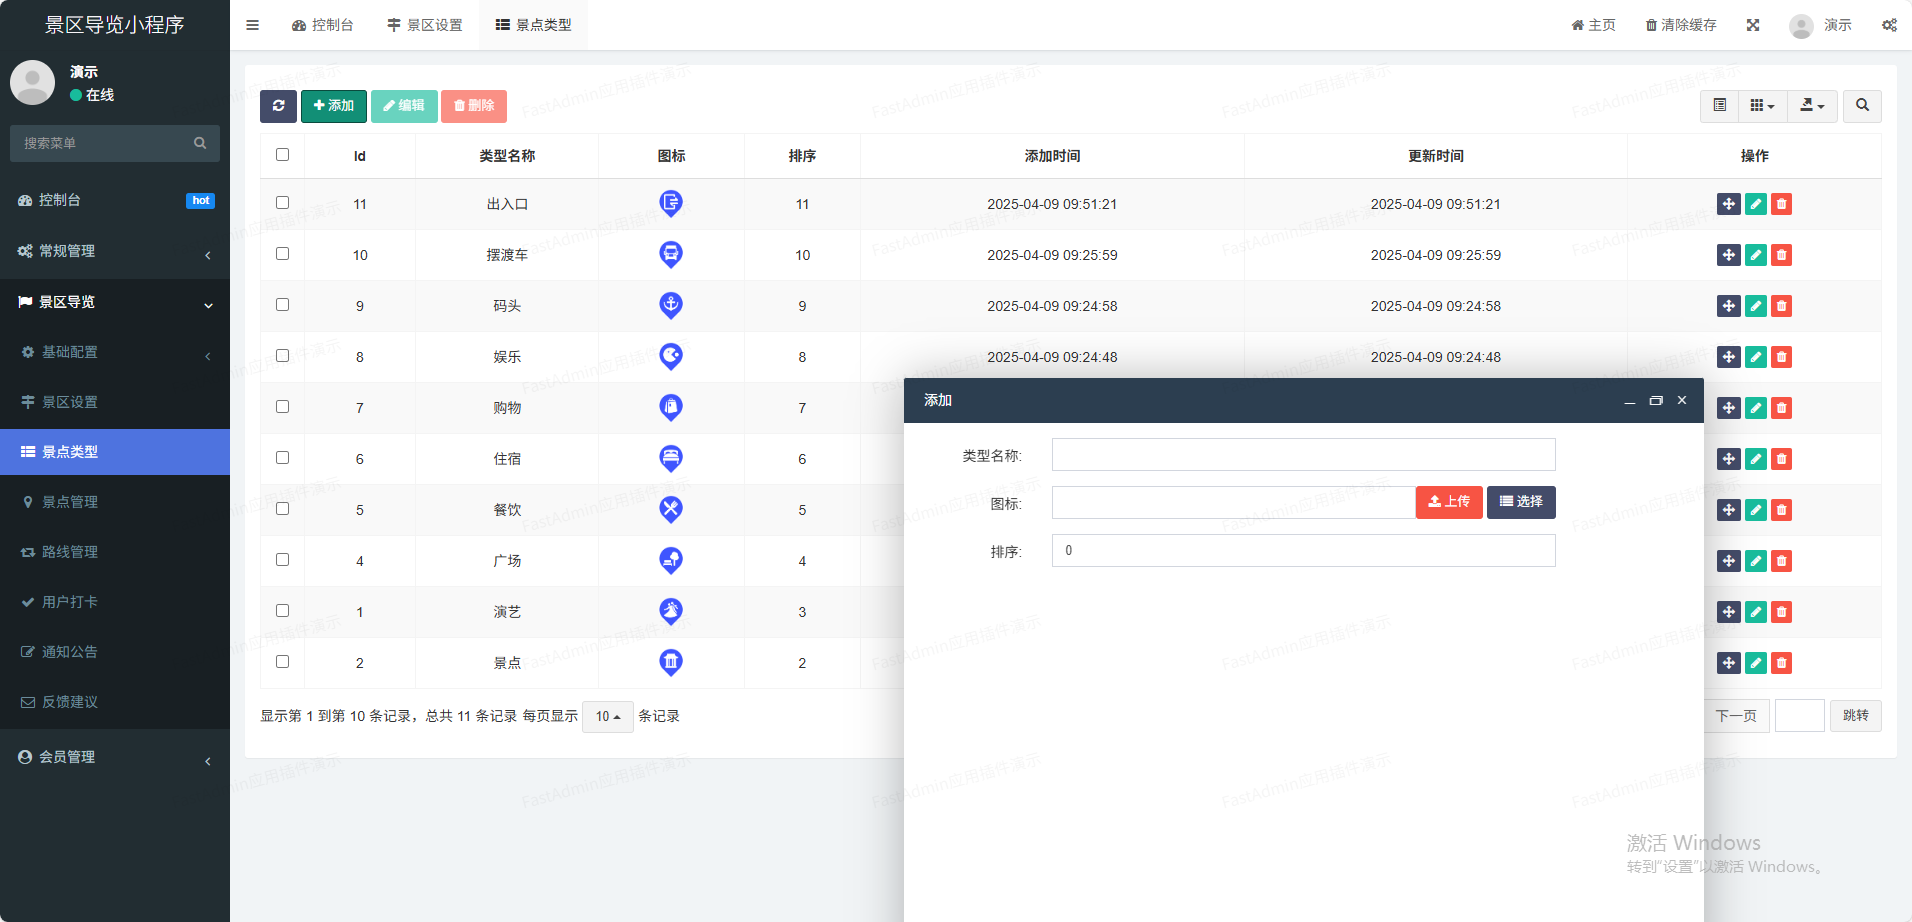This screenshot has width=1912, height=922.
Task: Expand the 会员管理 sidebar menu
Action: [115, 758]
